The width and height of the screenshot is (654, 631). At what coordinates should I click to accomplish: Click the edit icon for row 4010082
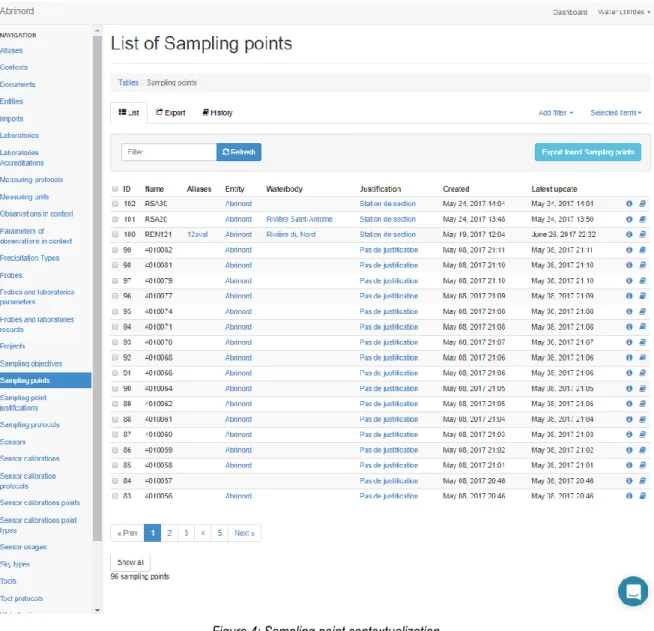642,250
